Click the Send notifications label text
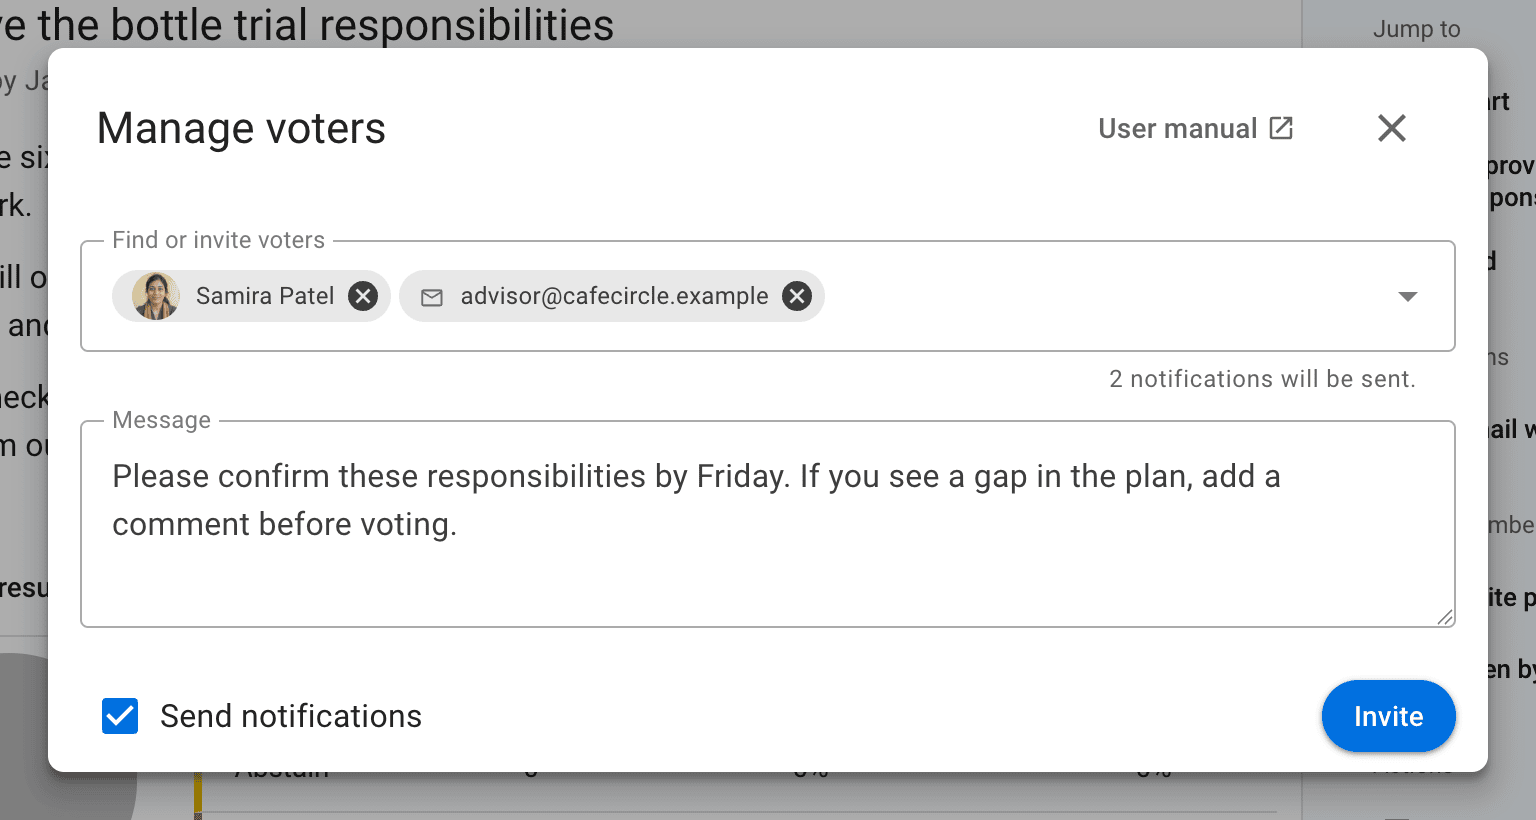 pos(291,716)
